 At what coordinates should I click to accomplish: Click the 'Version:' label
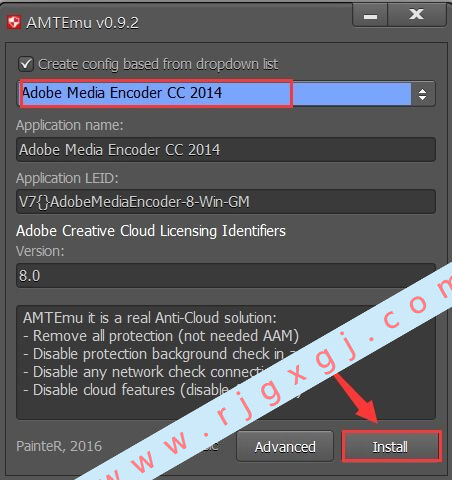point(40,251)
